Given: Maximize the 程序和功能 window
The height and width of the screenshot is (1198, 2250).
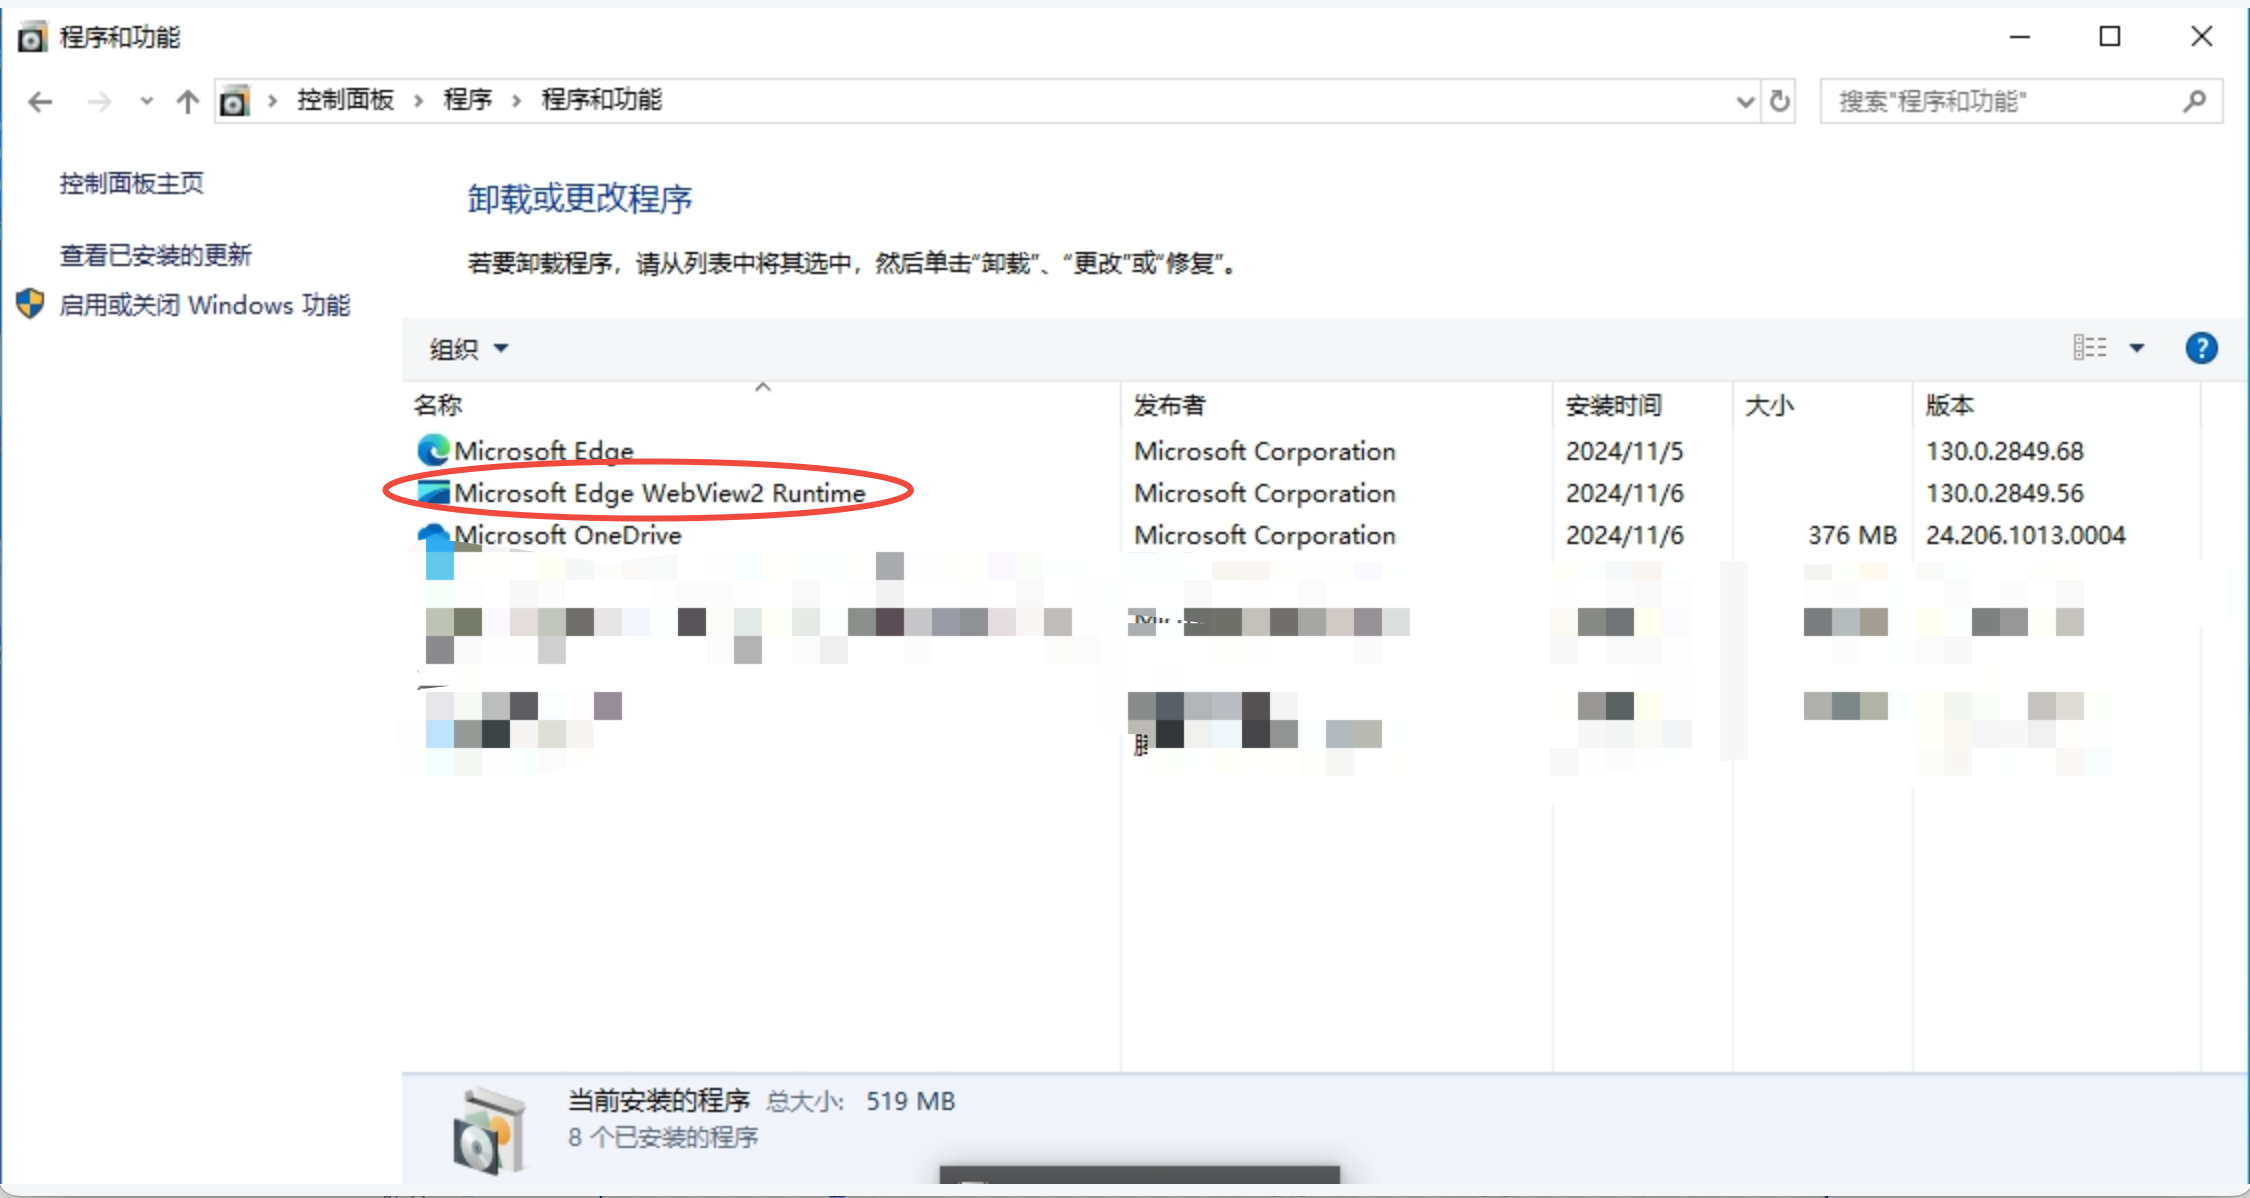Looking at the screenshot, I should tap(2110, 37).
